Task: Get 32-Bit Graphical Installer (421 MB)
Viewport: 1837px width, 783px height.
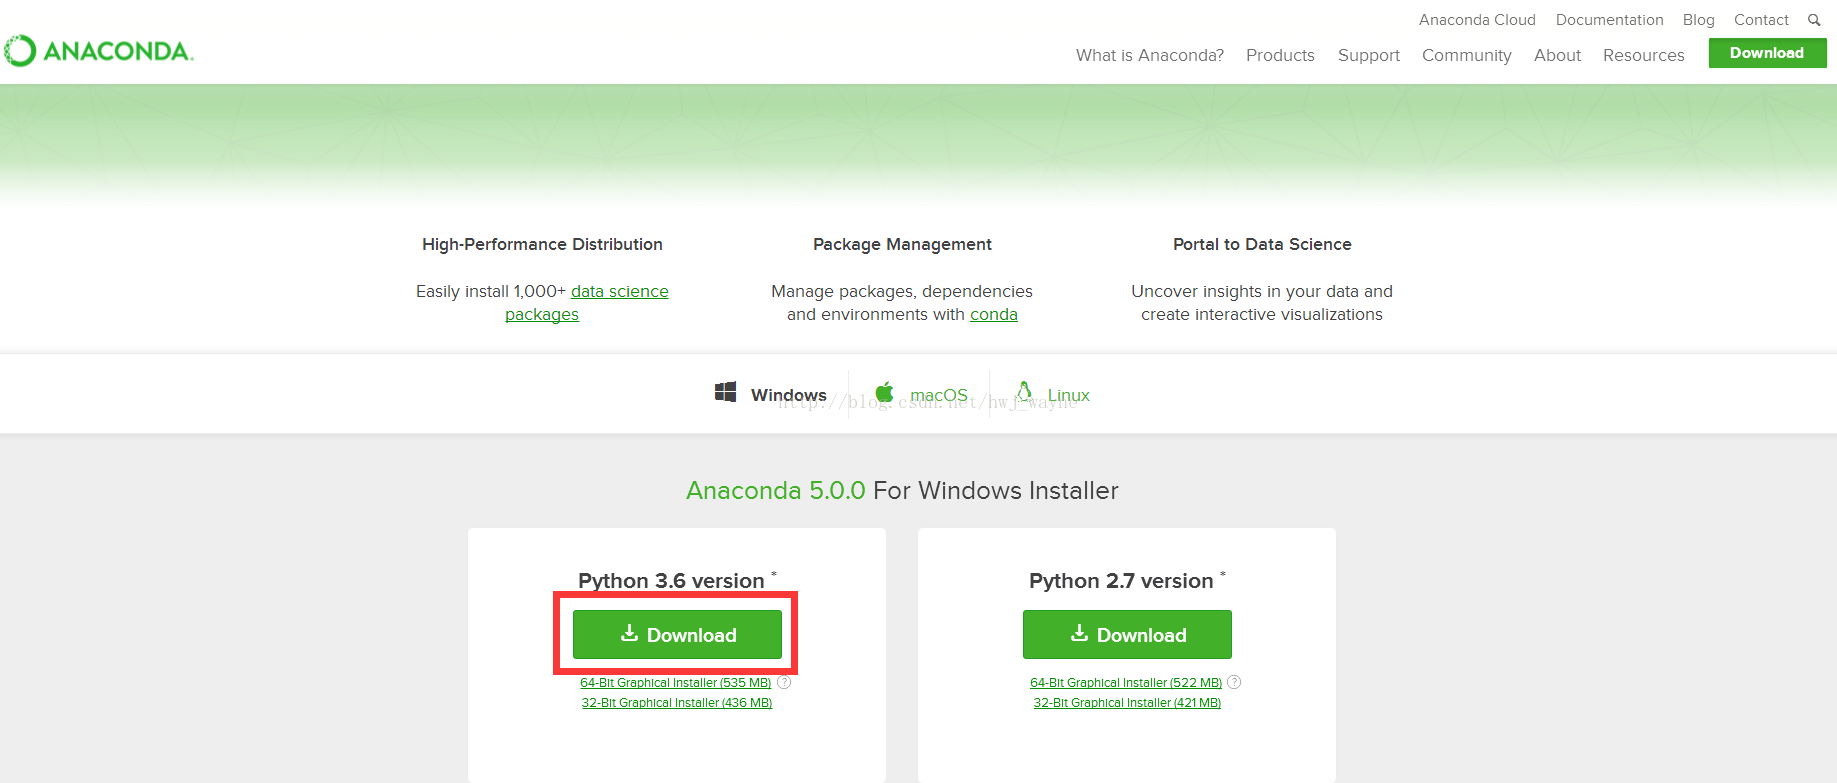Action: pyautogui.click(x=1127, y=703)
